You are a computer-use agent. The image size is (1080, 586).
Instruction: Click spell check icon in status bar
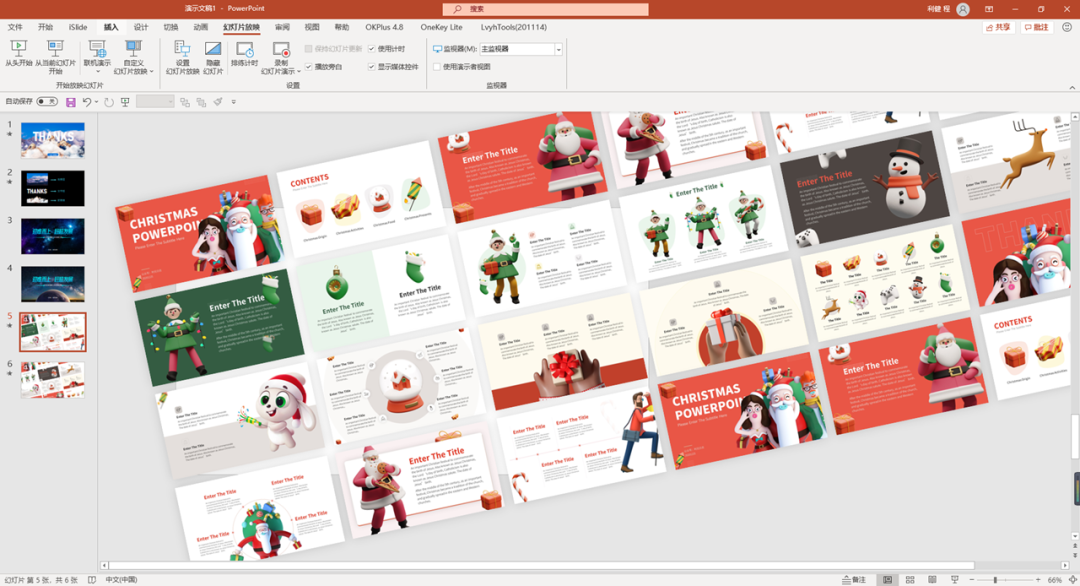(x=92, y=580)
